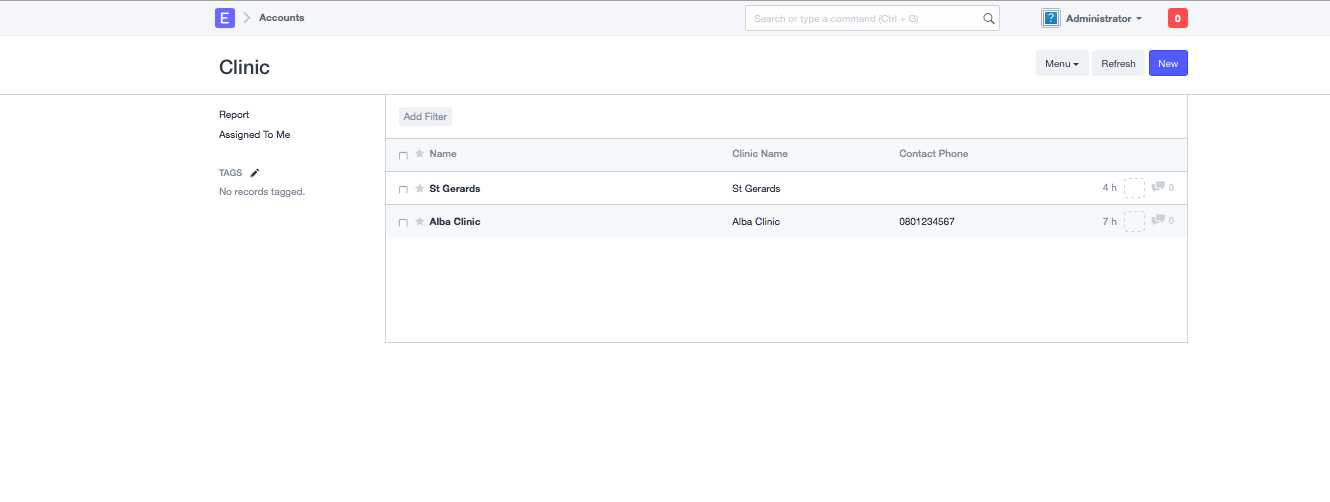Open comments for St Gerards

point(1163,187)
